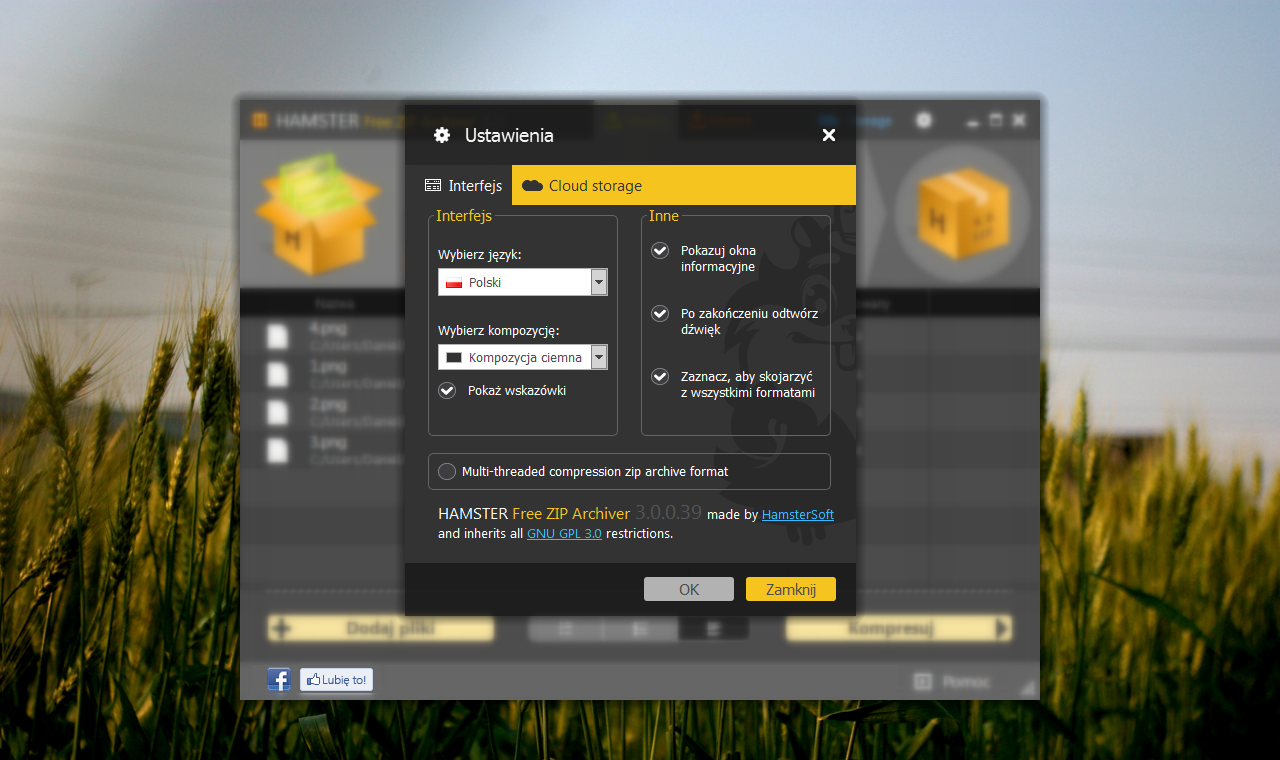Close the Ustawienia dialog with X
This screenshot has height=760, width=1280.
point(829,135)
